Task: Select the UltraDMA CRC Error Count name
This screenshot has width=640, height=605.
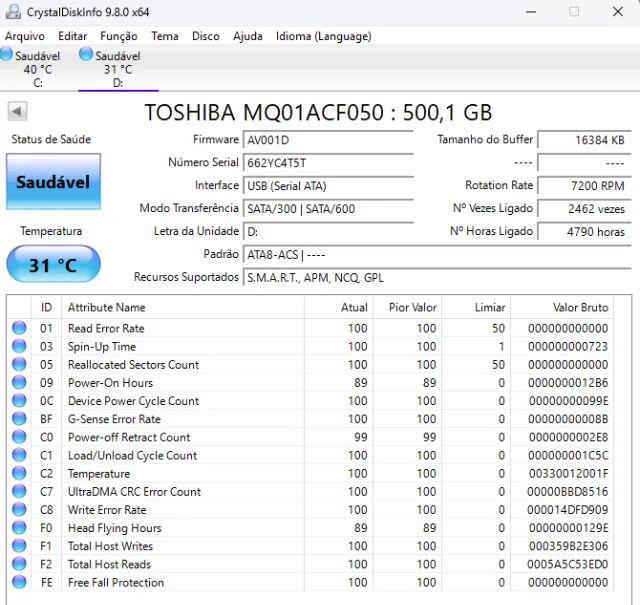Action: click(x=134, y=492)
